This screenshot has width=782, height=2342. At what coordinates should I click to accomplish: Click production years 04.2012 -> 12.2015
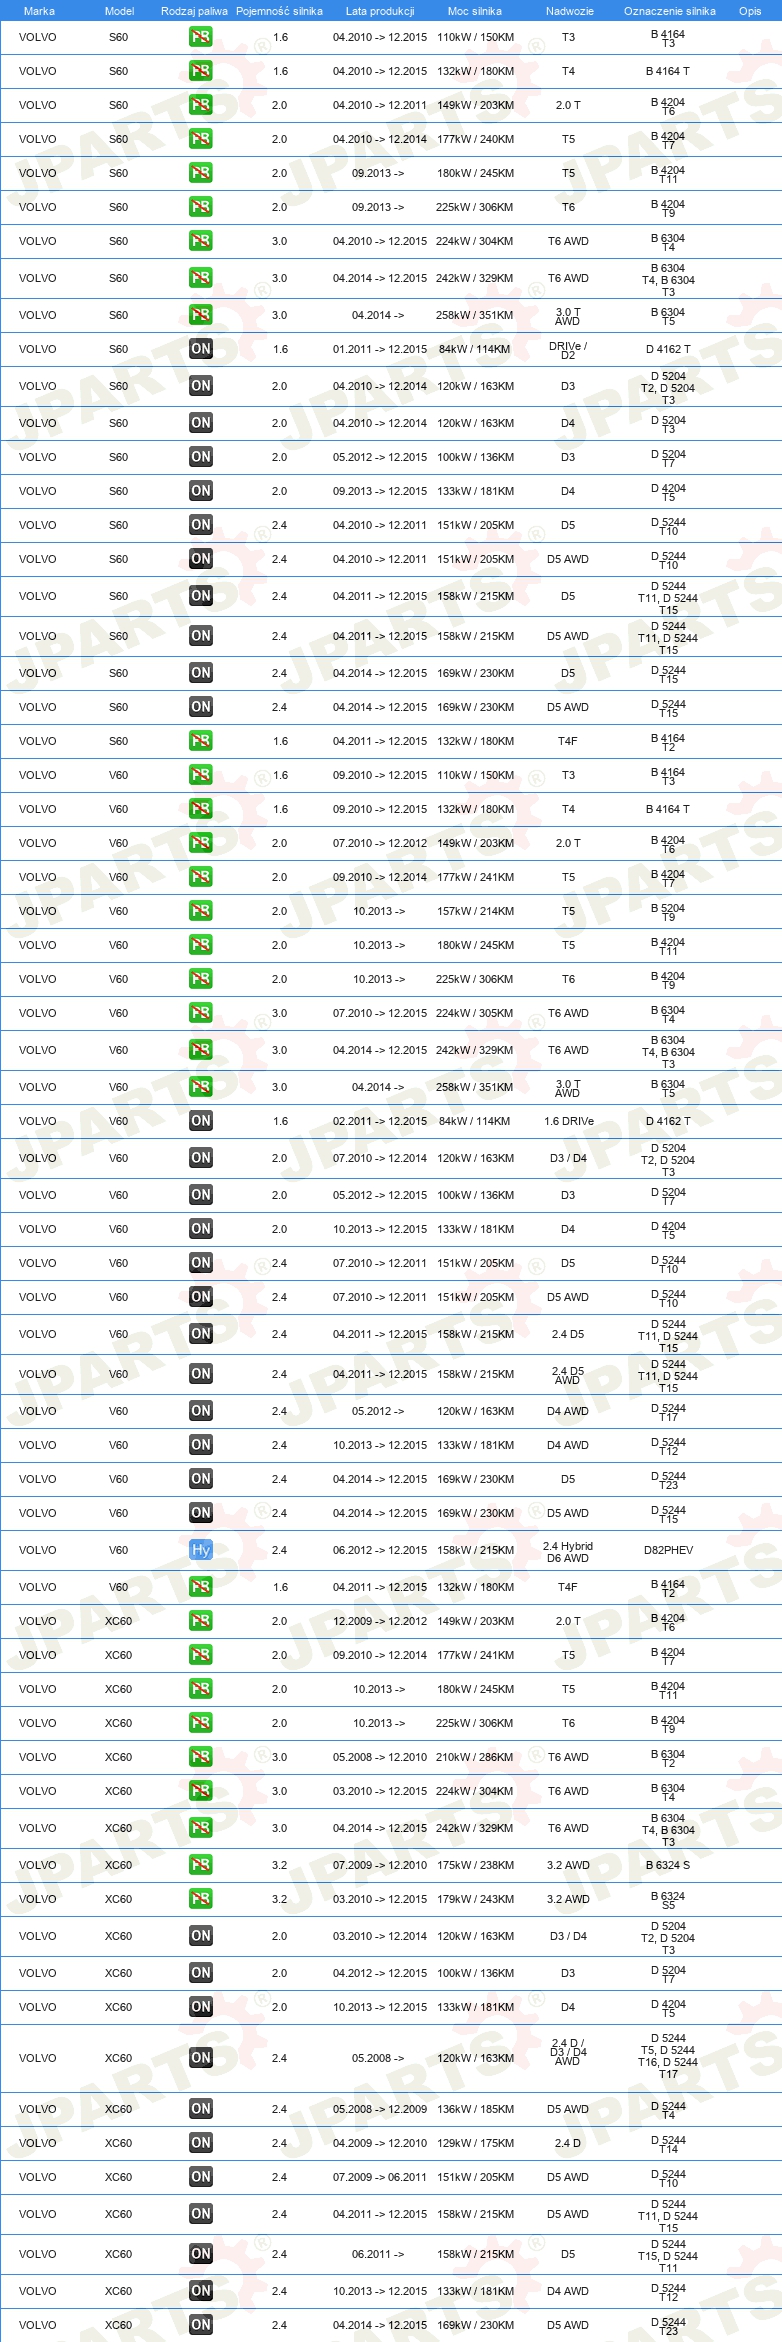tap(380, 1973)
